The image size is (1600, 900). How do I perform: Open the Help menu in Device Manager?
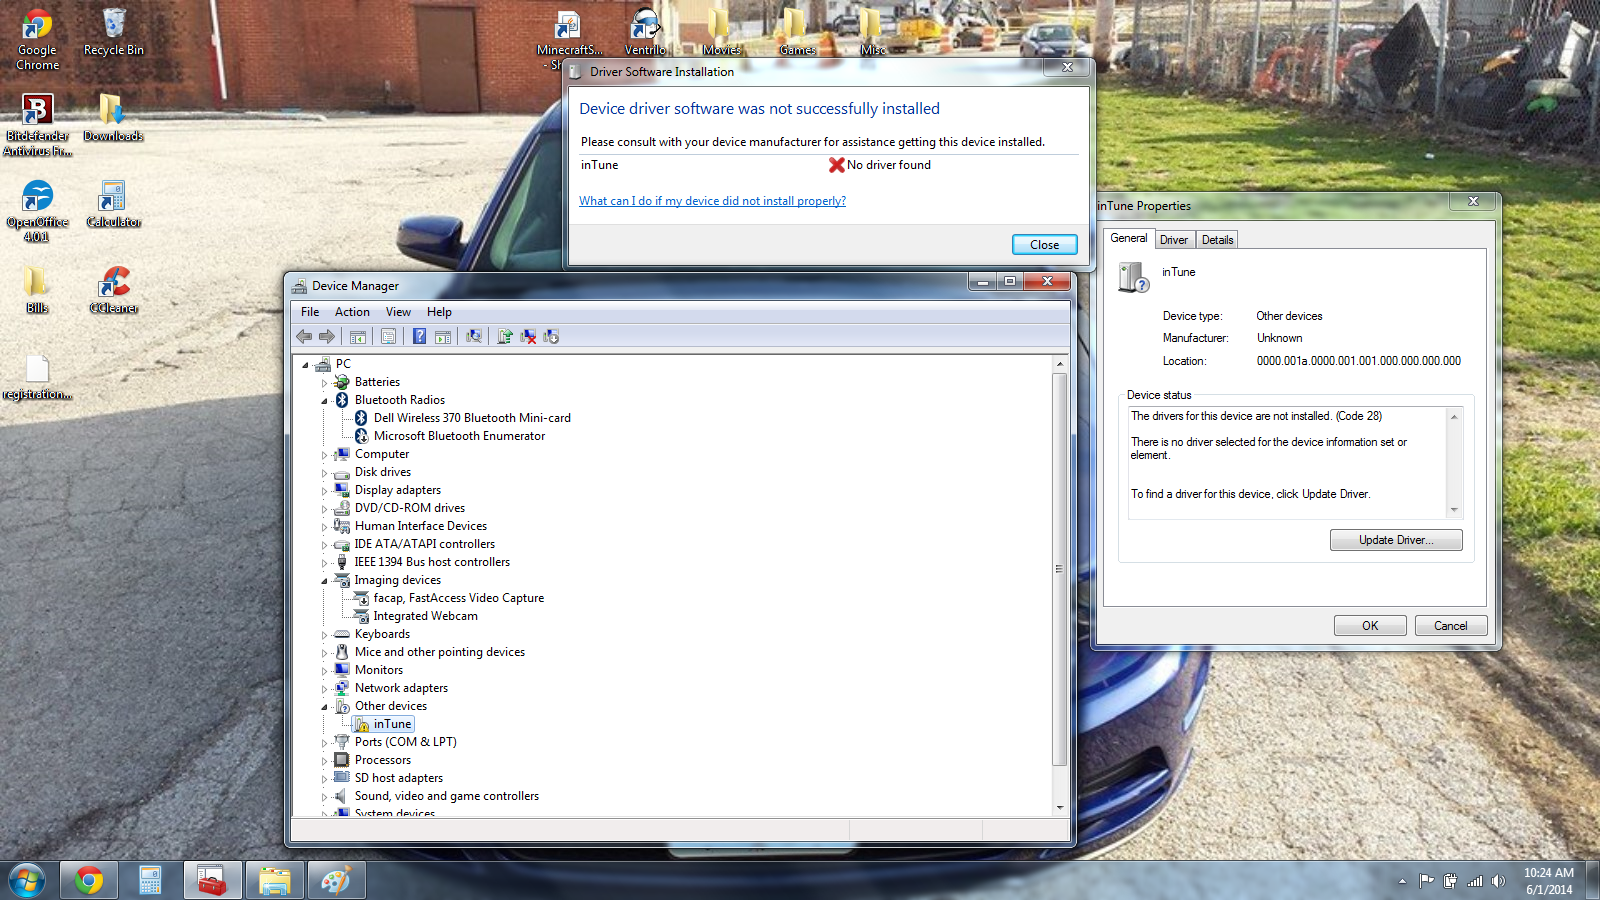coord(439,312)
